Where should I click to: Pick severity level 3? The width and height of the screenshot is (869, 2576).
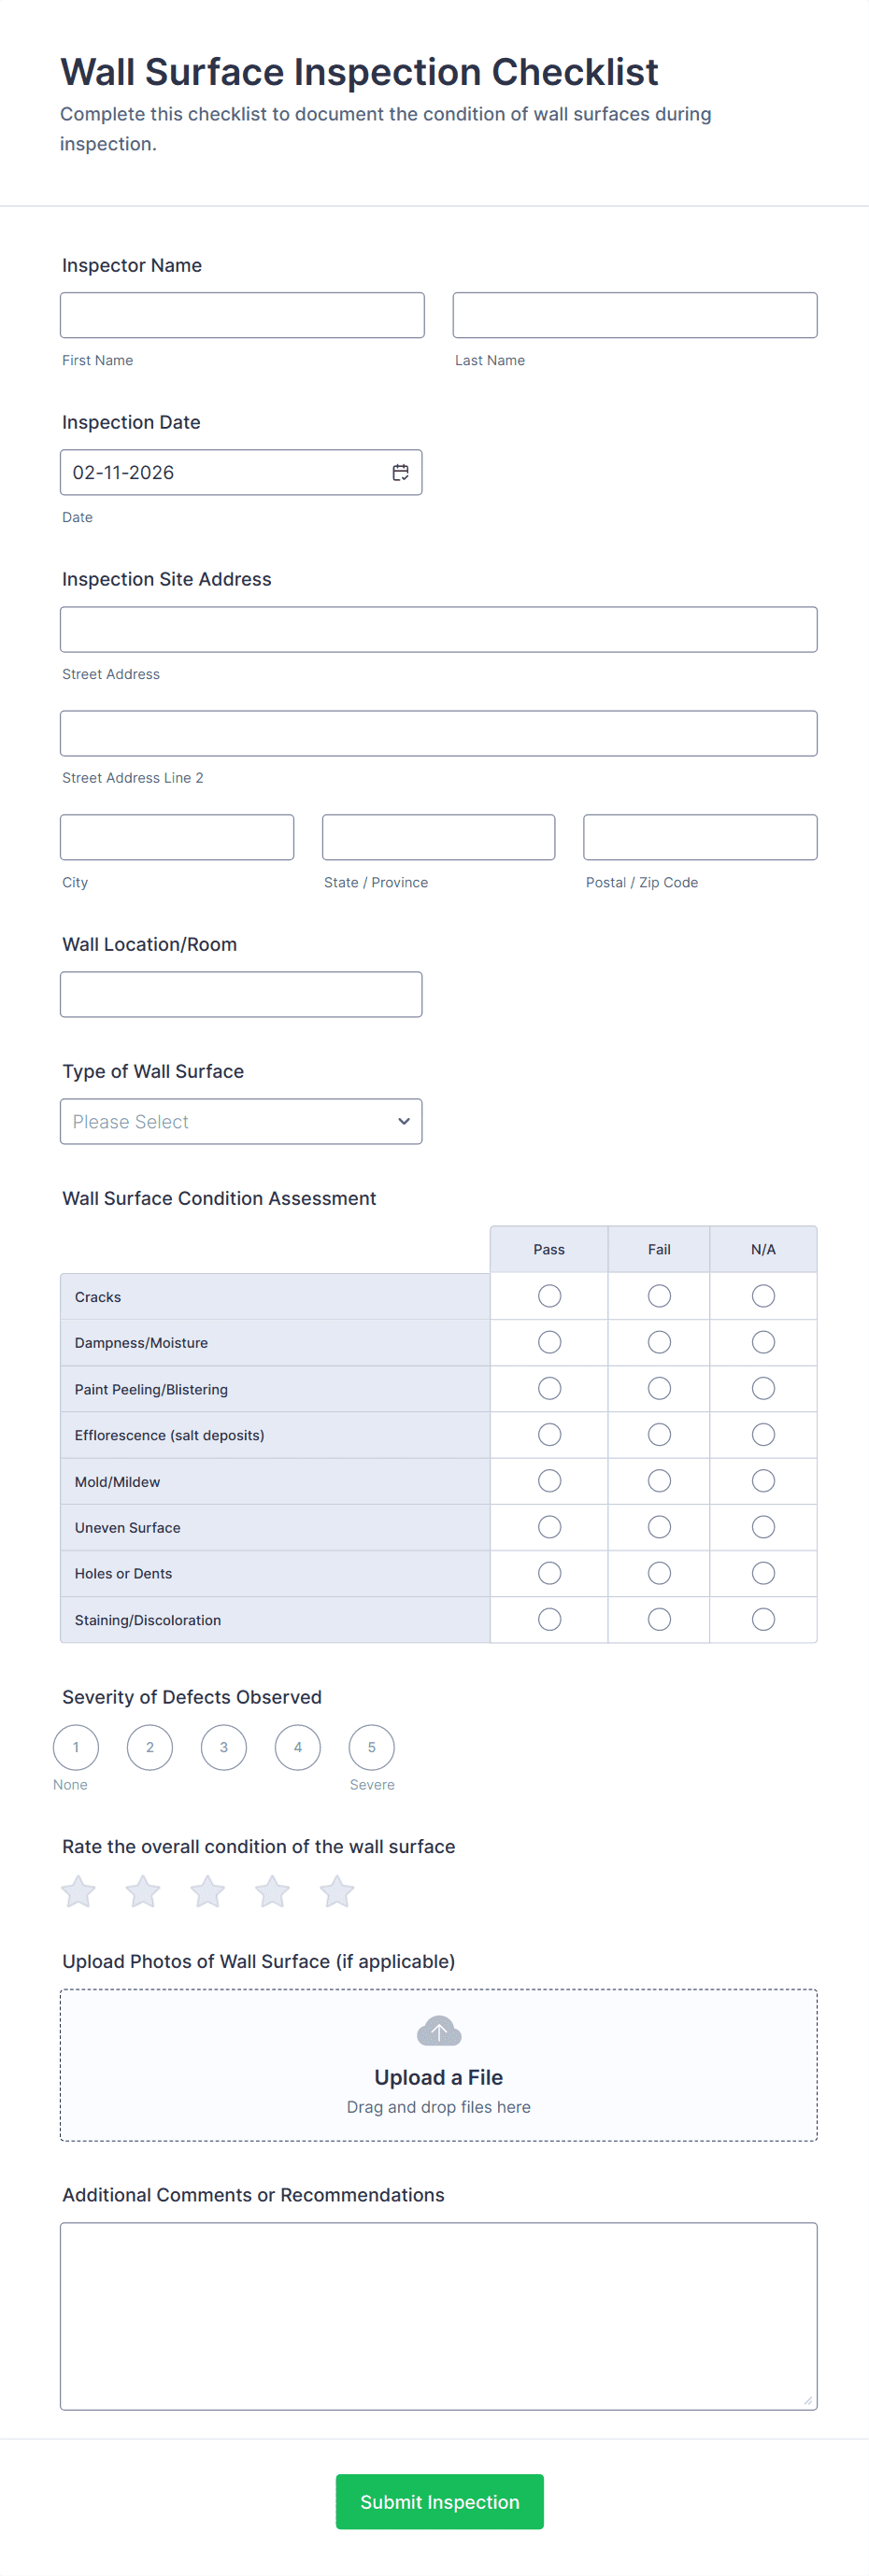(224, 1747)
